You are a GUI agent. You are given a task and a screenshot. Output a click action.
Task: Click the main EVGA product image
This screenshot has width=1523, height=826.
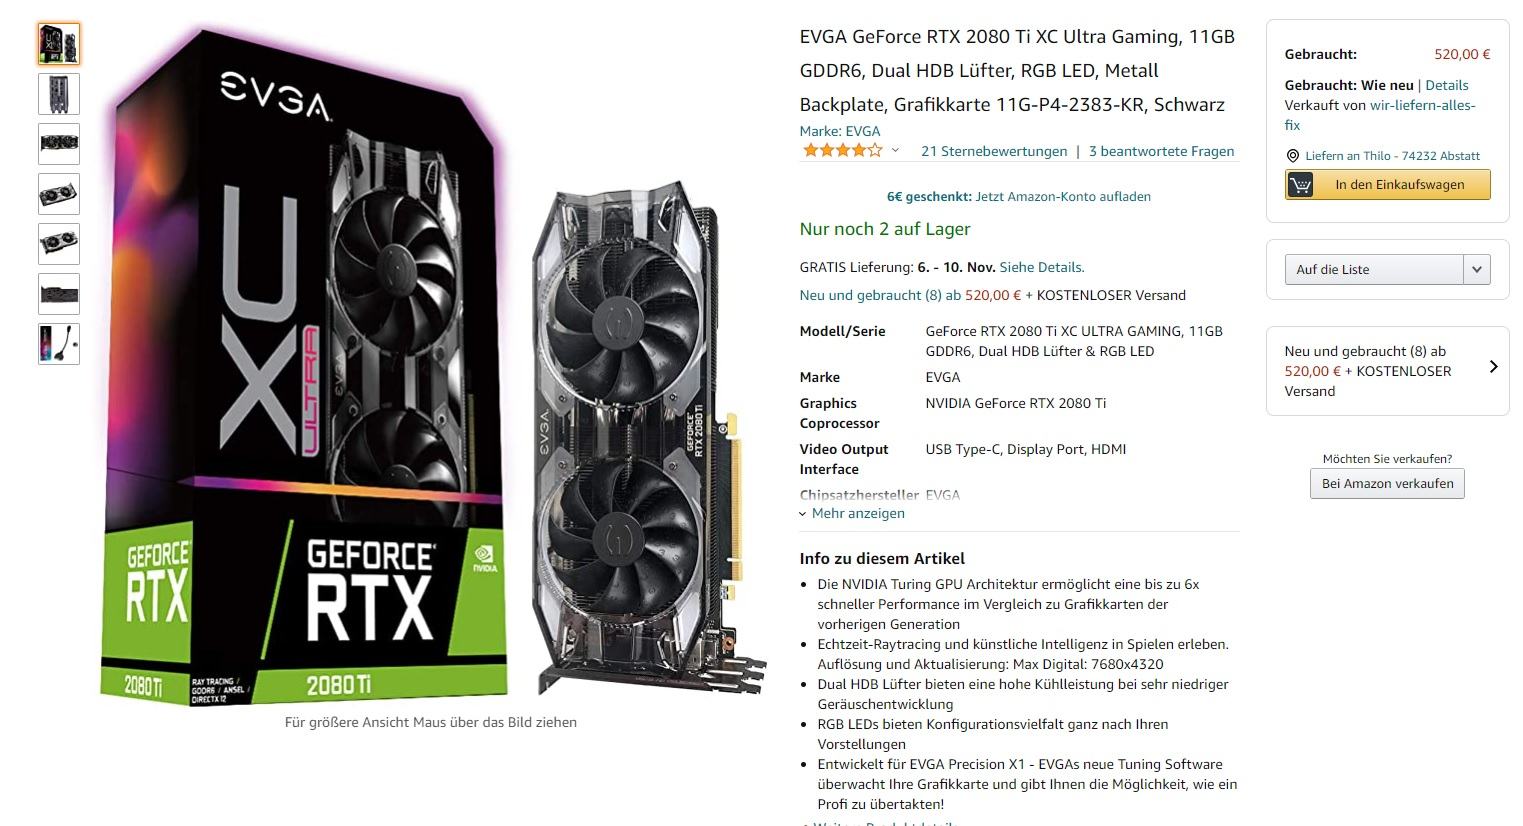point(432,365)
